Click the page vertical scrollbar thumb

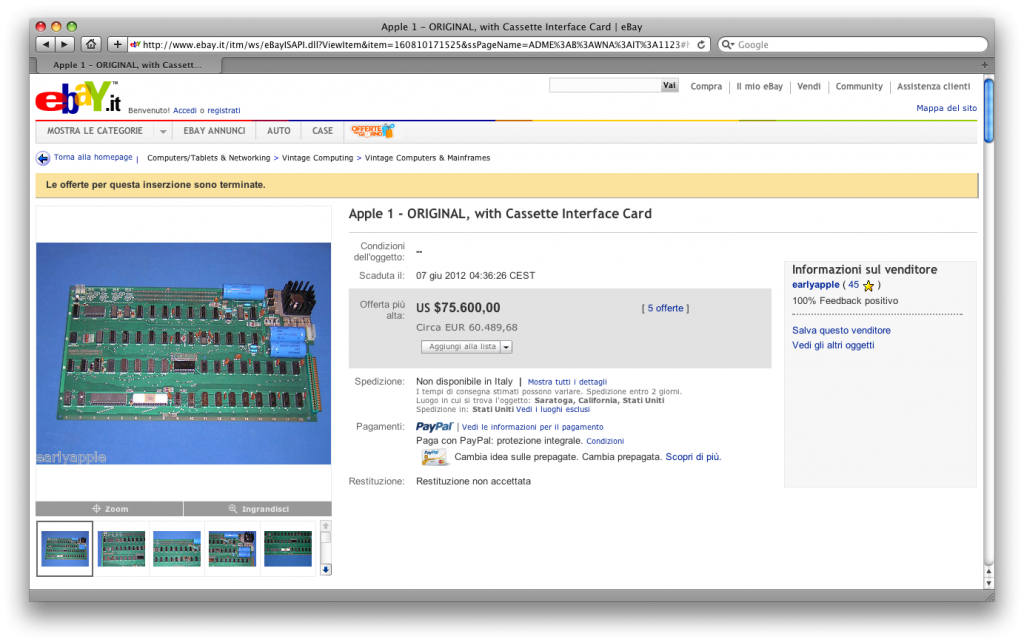[989, 110]
